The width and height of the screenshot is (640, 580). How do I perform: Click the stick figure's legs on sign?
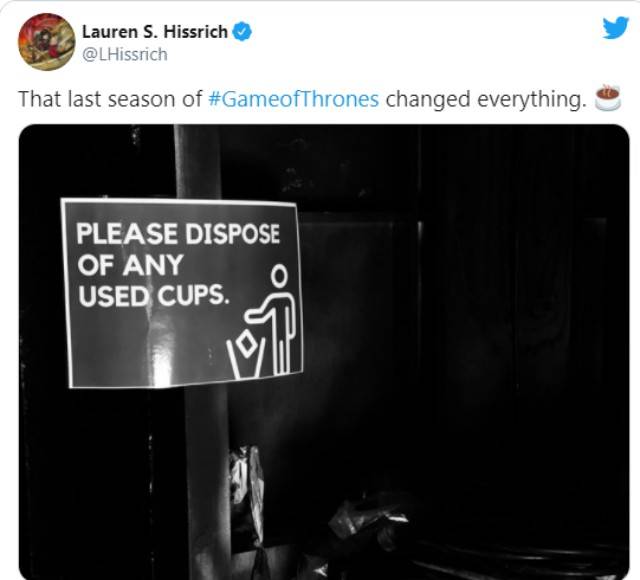283,355
